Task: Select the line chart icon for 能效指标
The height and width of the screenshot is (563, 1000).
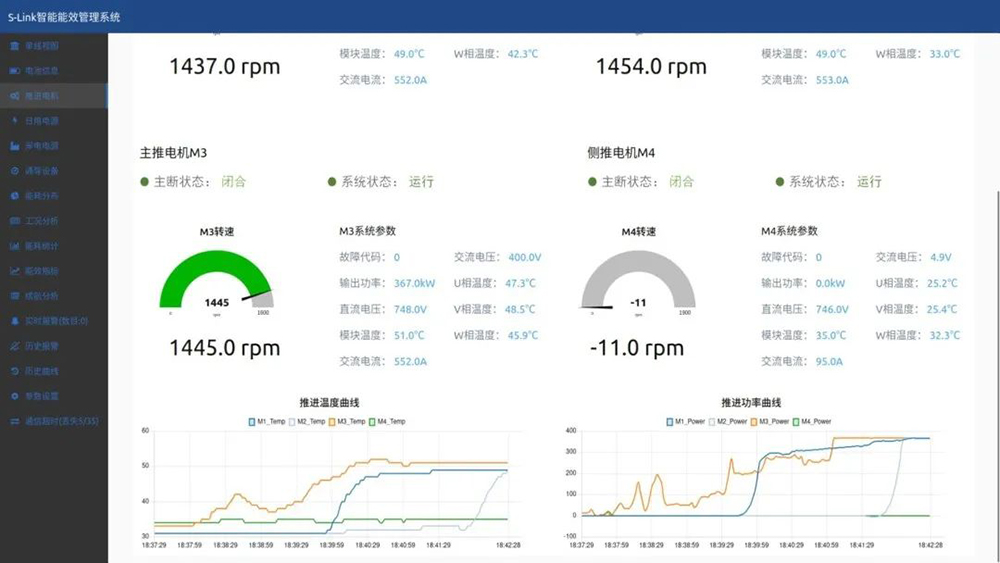Action: click(14, 271)
